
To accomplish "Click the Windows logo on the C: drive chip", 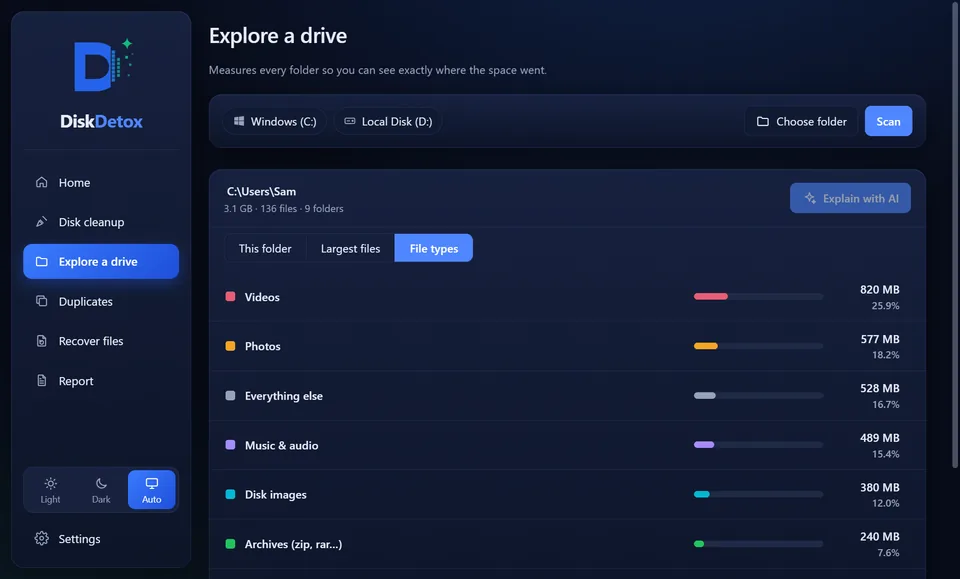I will tap(239, 121).
